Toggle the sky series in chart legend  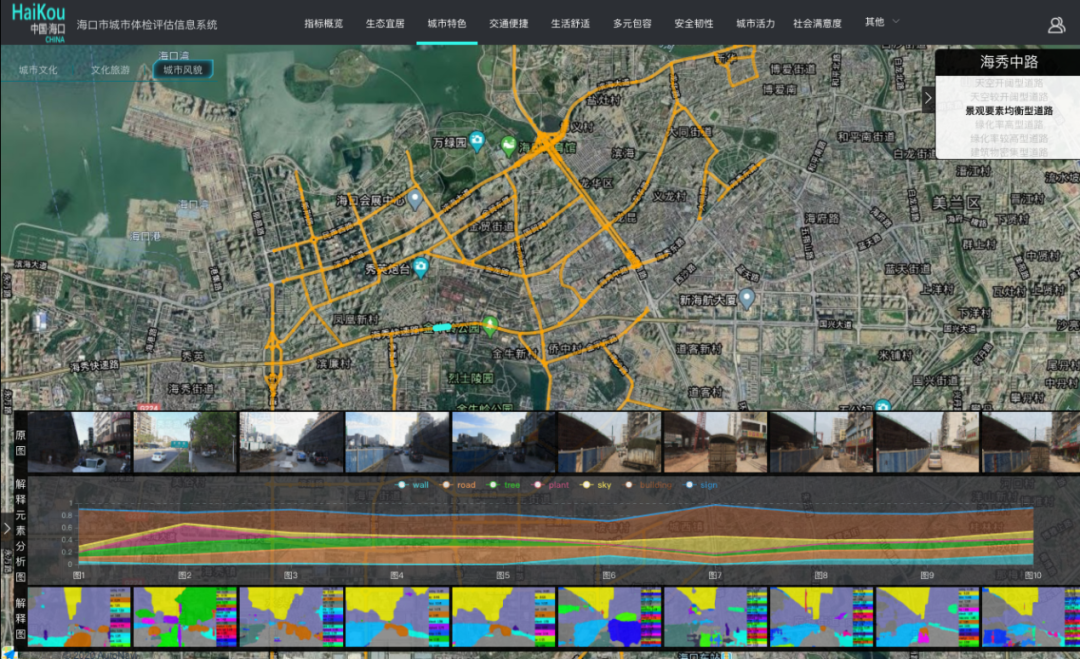click(596, 485)
